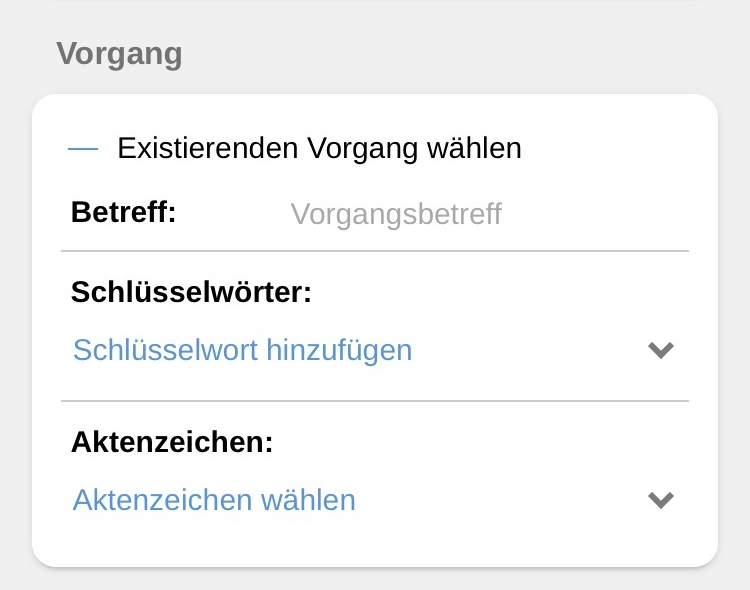Click the gap between Schlüsselwort hinzufügen and its chevron

[x=530, y=350]
